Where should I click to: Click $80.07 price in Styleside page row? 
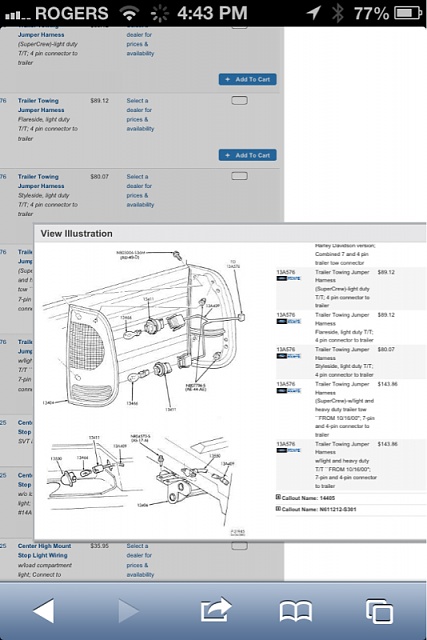click(100, 176)
